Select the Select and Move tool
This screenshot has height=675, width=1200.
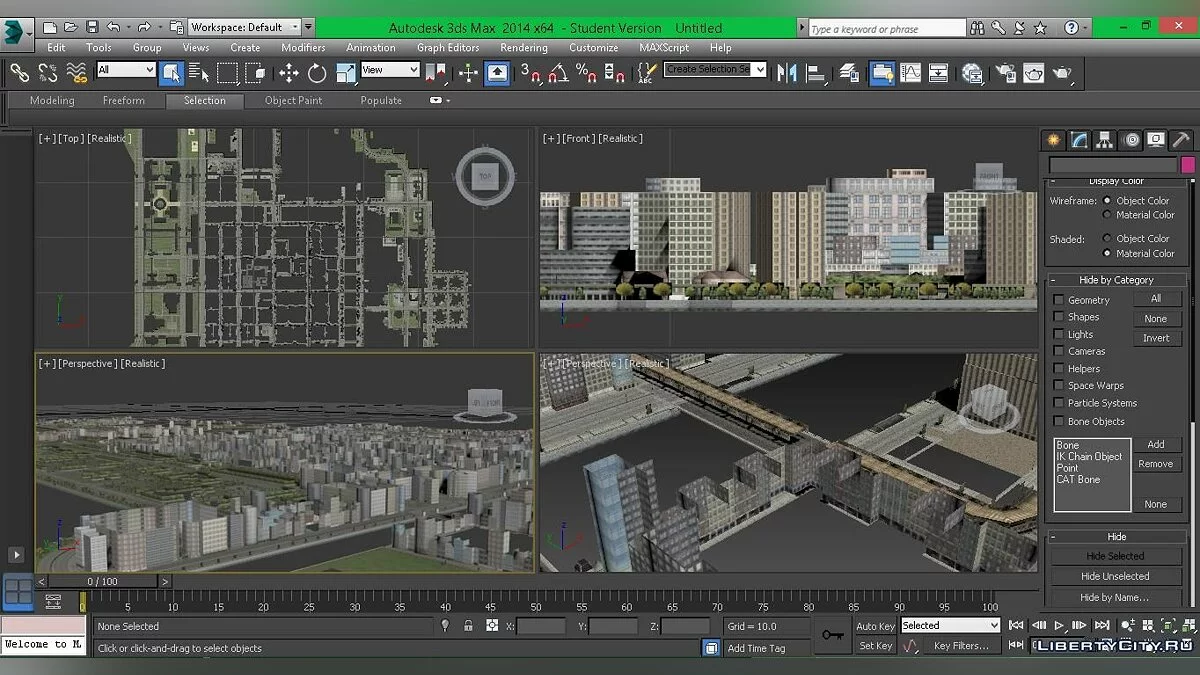tap(289, 72)
